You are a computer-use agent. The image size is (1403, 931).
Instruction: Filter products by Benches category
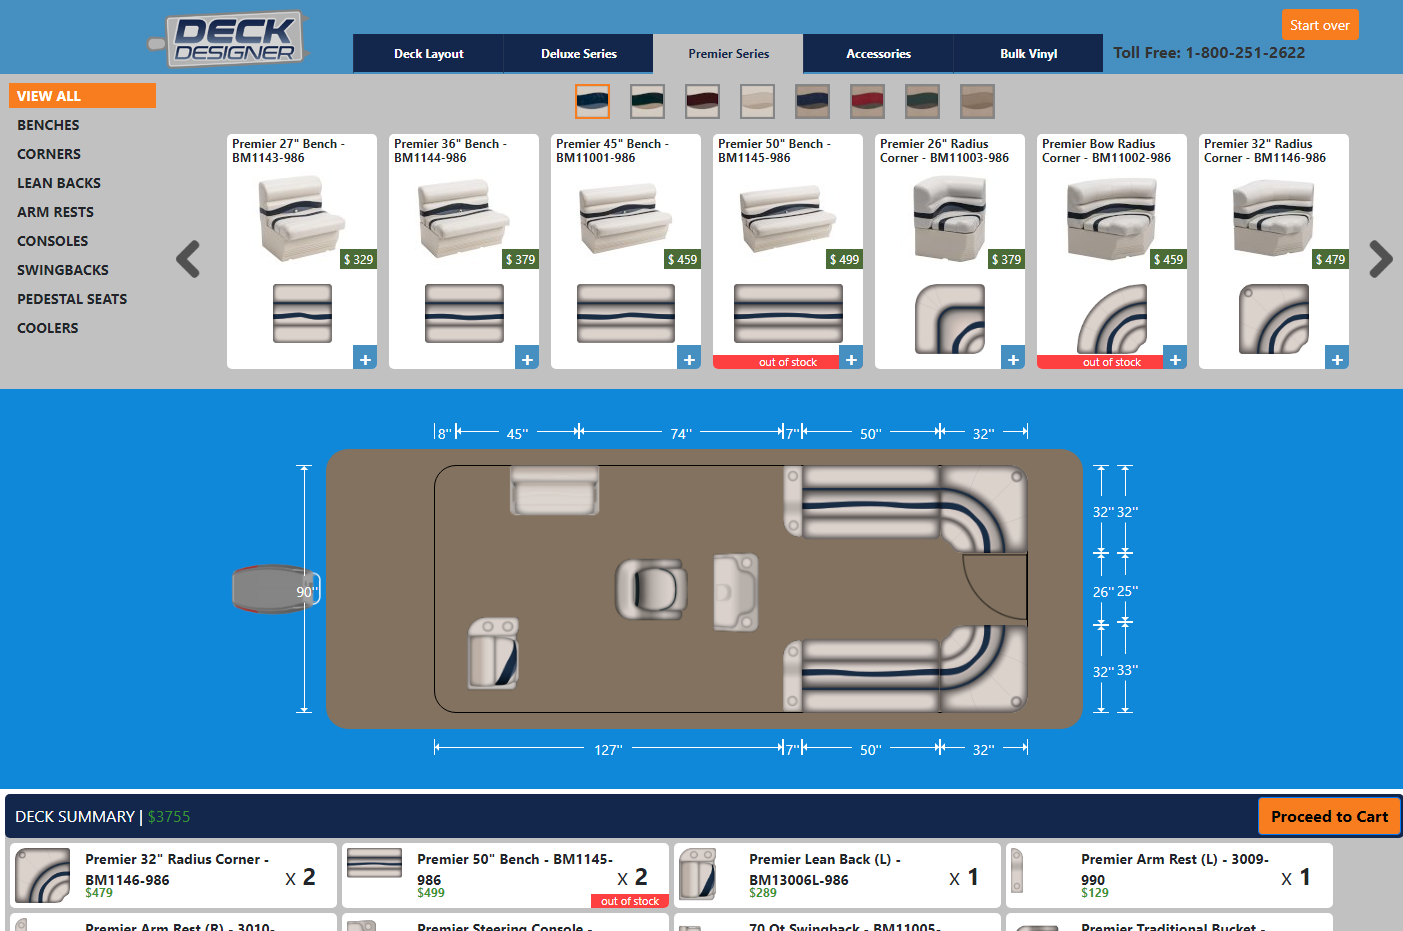point(48,125)
